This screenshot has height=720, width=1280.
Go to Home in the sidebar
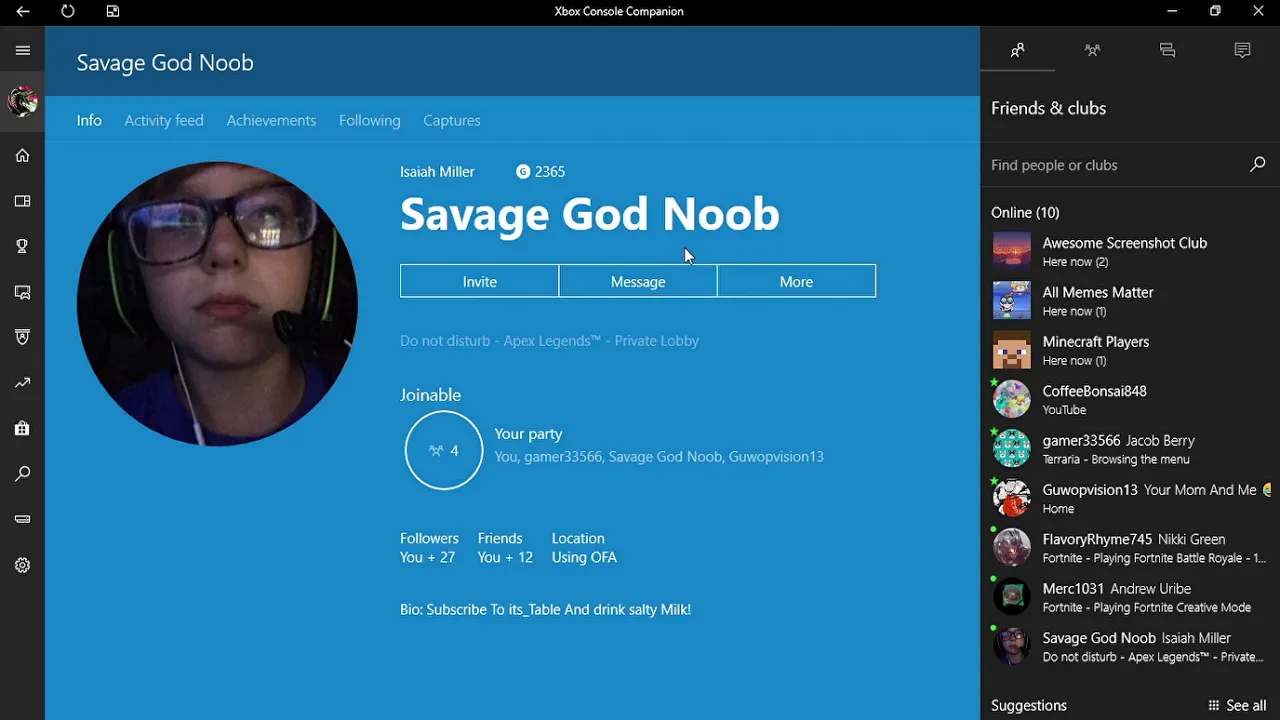click(x=22, y=155)
